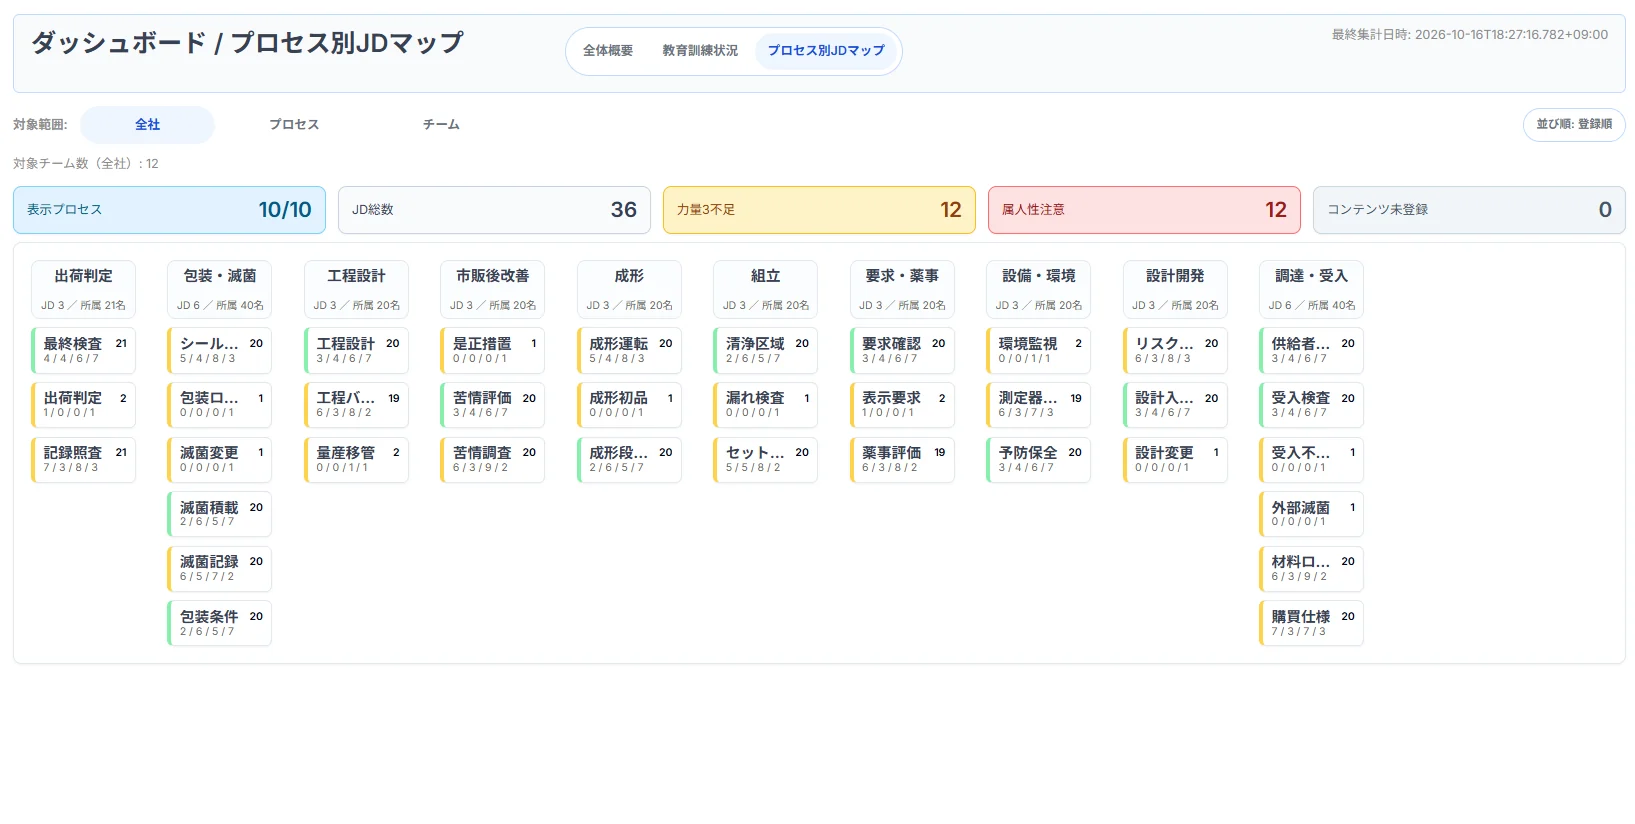The height and width of the screenshot is (824, 1635).
Task: Open the 工程設計 JD card with count 20
Action: (356, 351)
